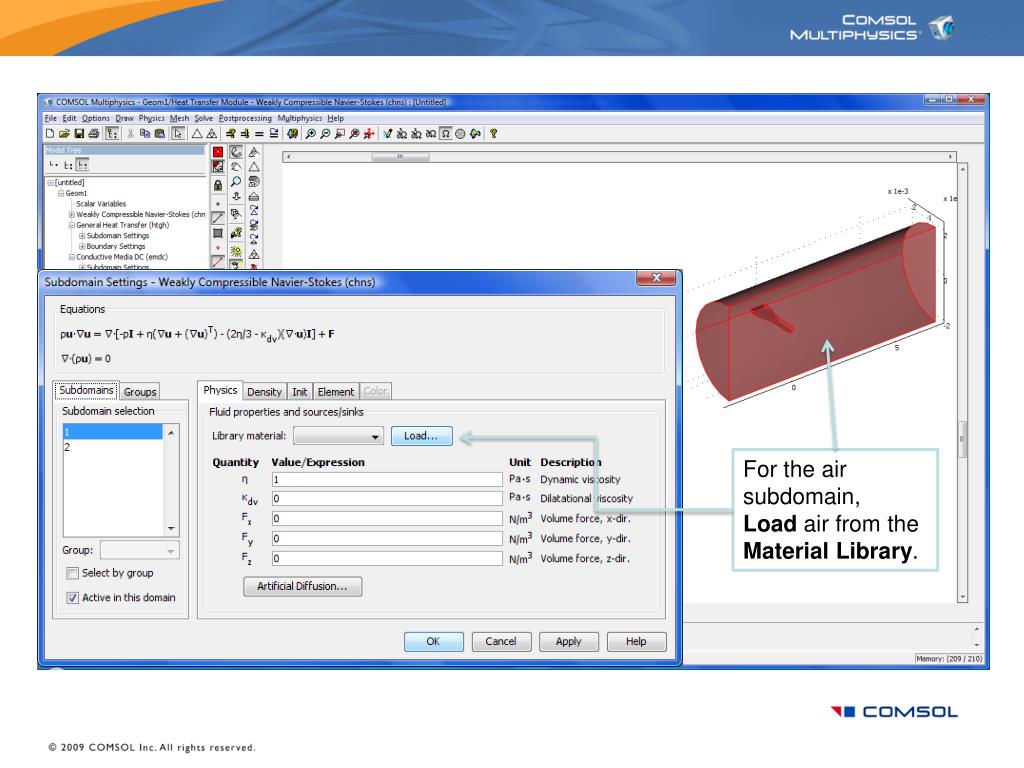Click subdomain list scroll down arrow
This screenshot has height=768, width=1024.
171,528
